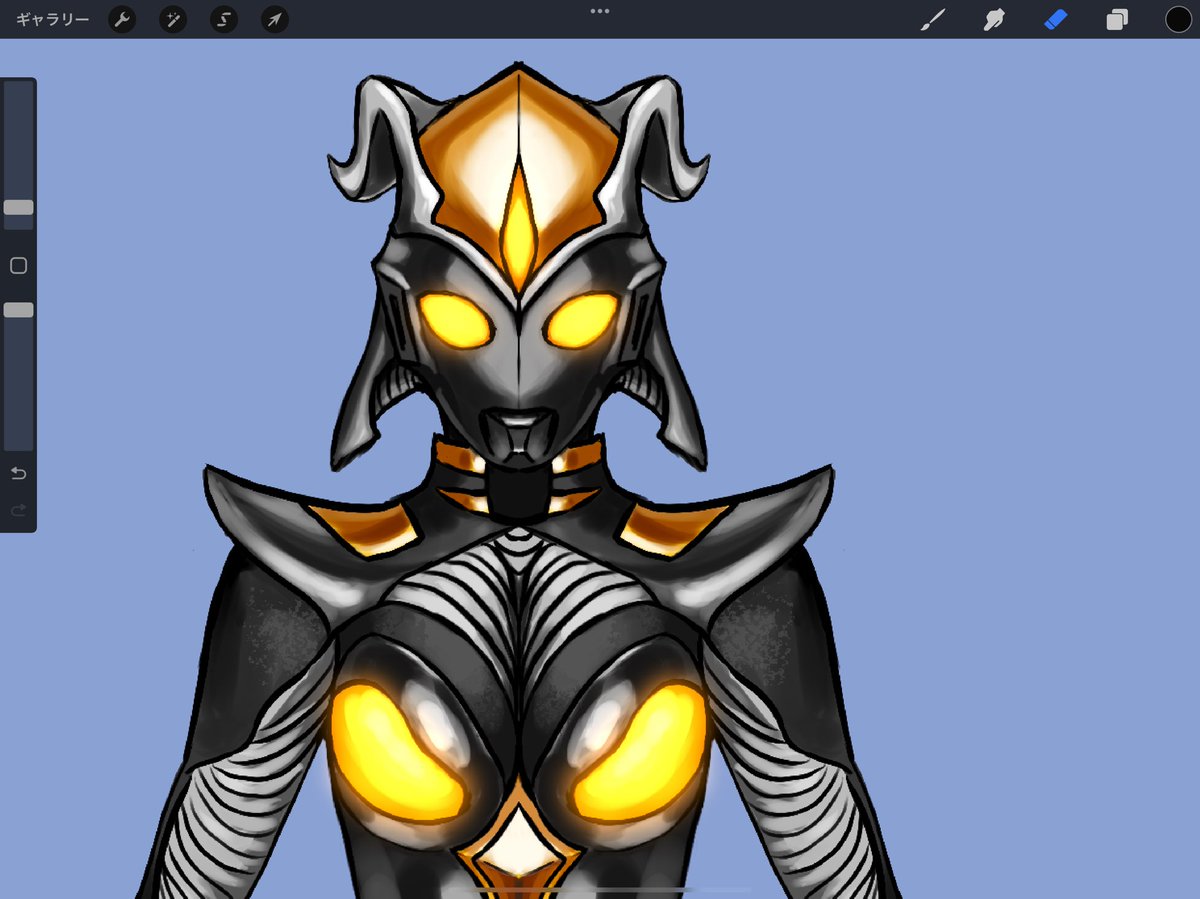
Task: Click the brush size slider handle
Action: [x=18, y=208]
